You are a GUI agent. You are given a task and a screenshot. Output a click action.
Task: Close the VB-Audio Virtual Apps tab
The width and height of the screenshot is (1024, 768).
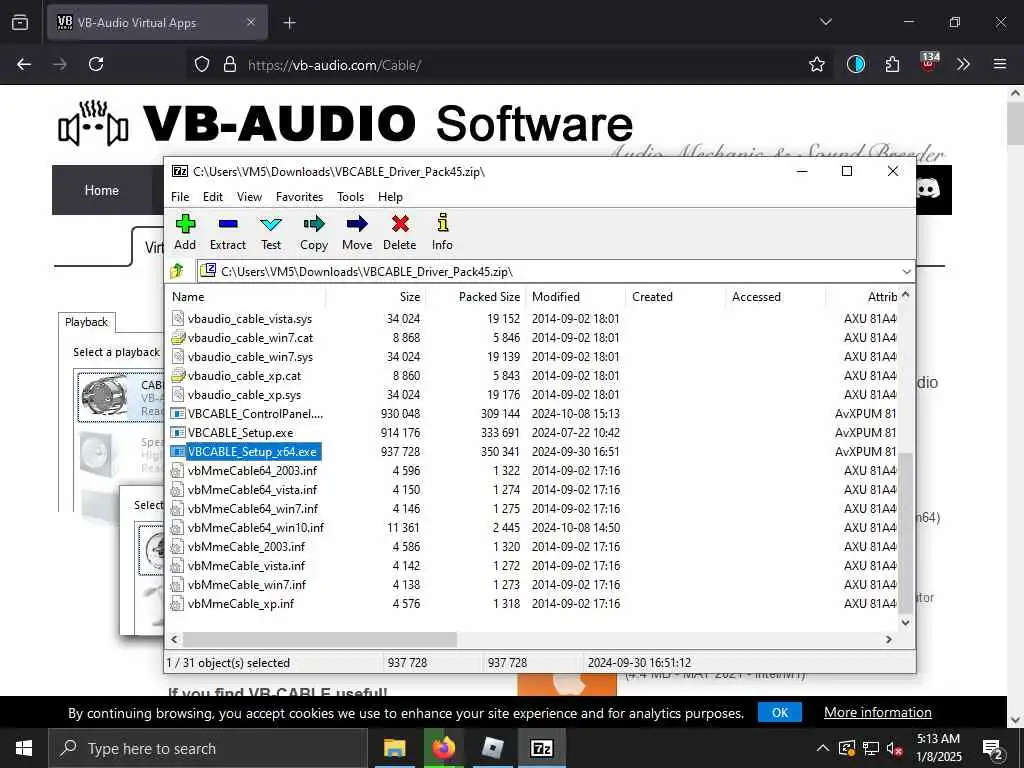point(251,22)
